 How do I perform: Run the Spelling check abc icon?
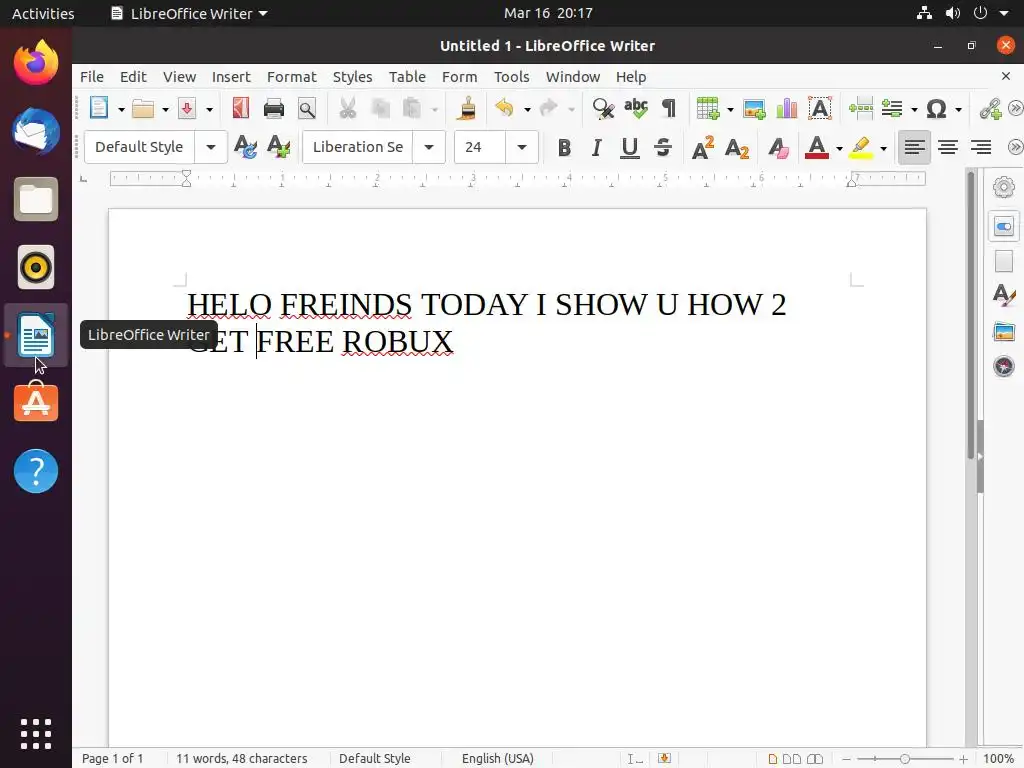tap(635, 108)
